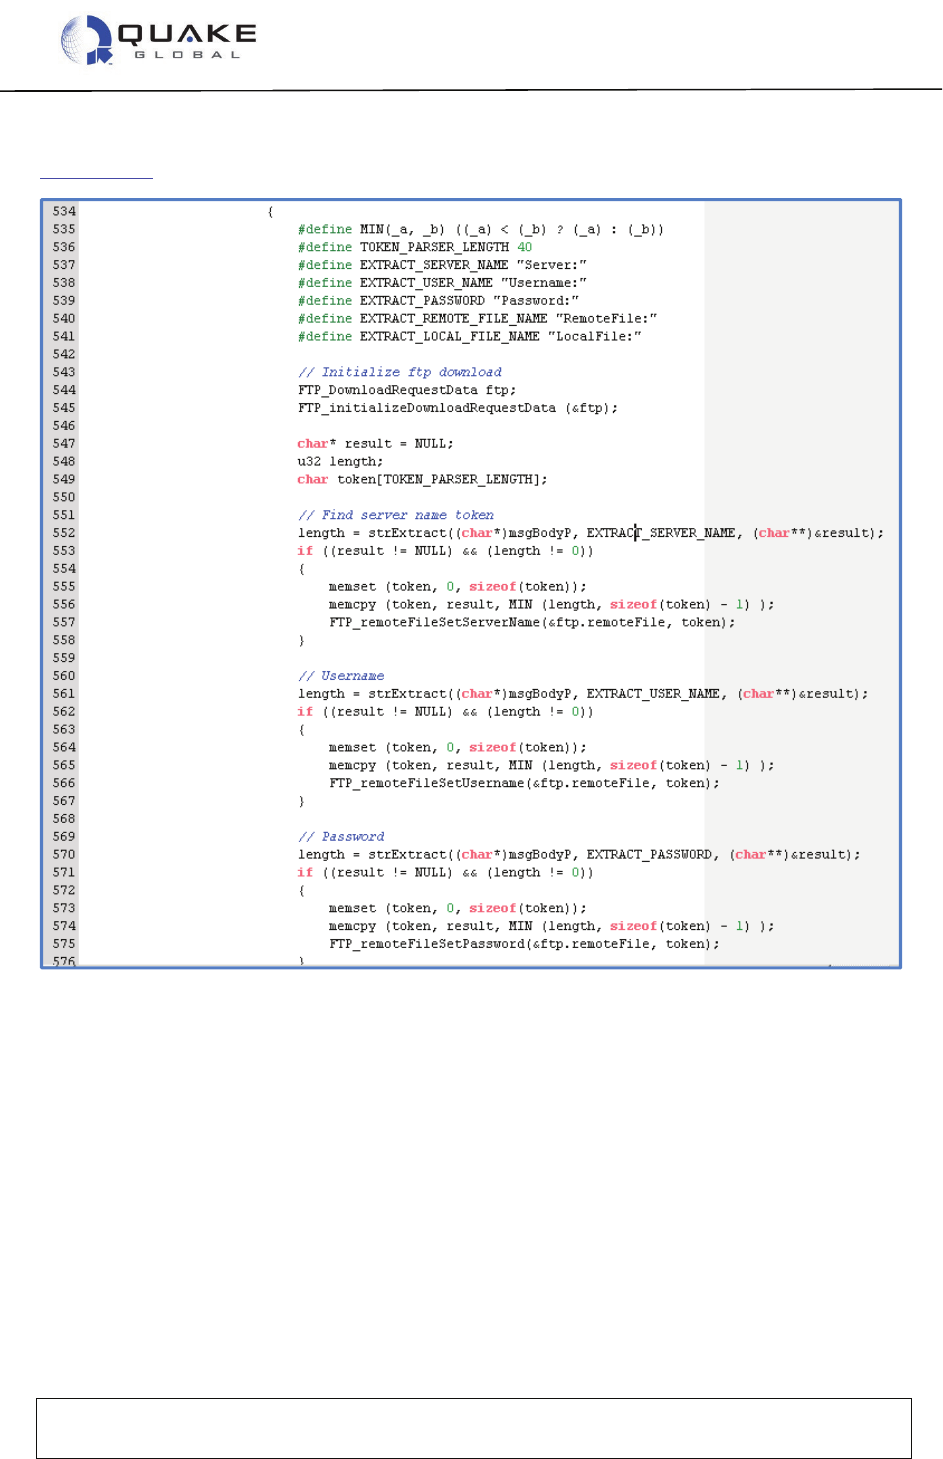Click line number 573 in the gutter
Screen dimensions: 943x1459
tap(64, 909)
